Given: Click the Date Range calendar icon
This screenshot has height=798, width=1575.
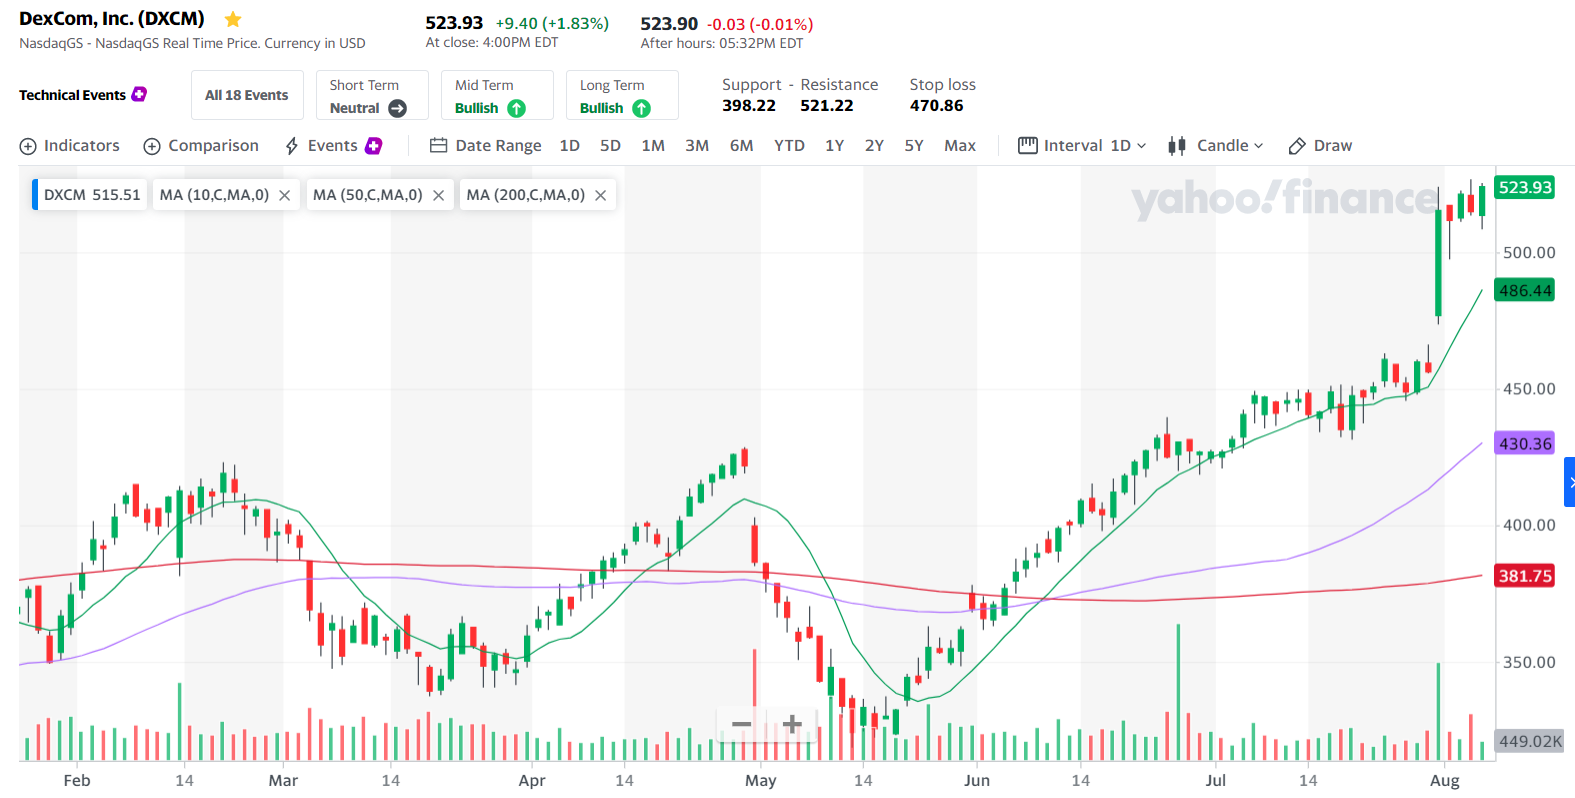Looking at the screenshot, I should click(x=438, y=145).
